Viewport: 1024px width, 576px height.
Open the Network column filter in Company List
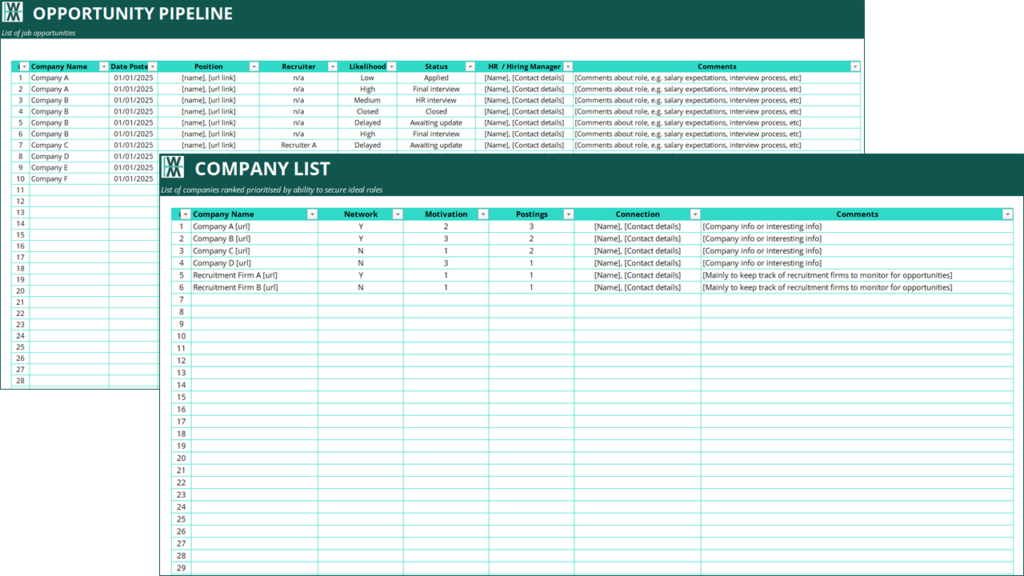(x=397, y=214)
